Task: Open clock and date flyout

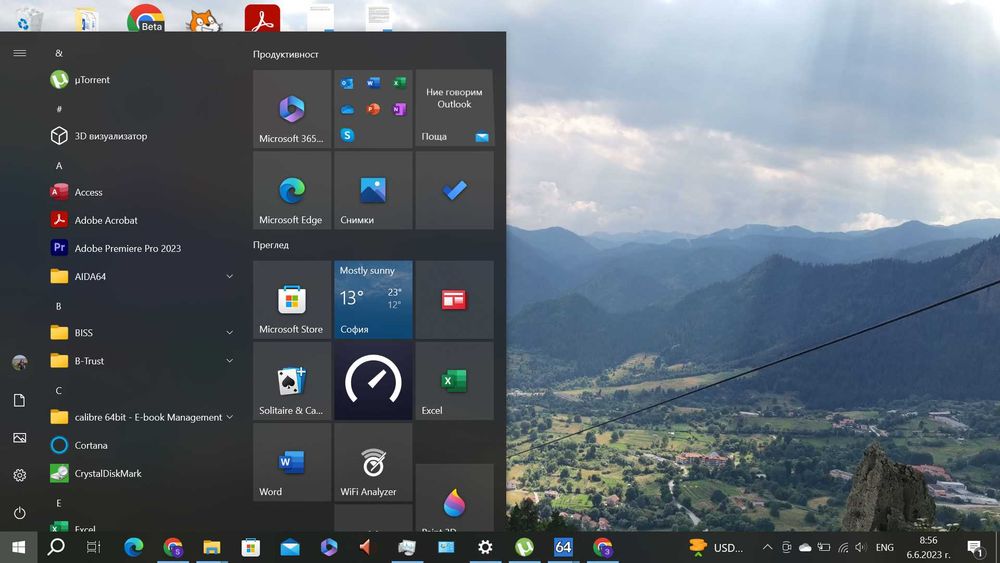Action: point(929,547)
